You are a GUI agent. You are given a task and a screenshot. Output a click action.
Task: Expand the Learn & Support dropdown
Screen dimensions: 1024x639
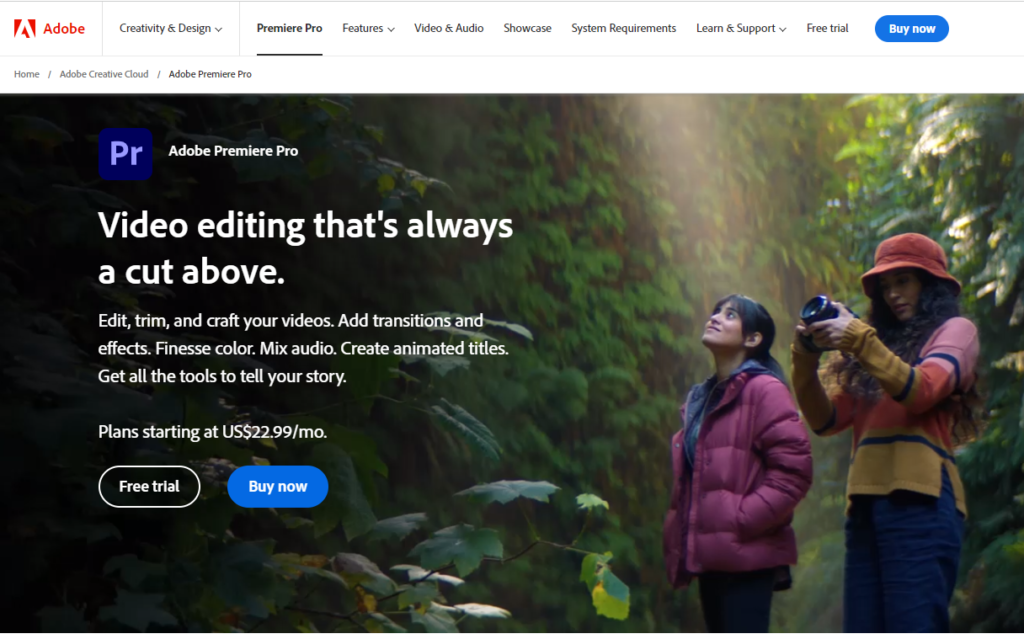click(741, 28)
